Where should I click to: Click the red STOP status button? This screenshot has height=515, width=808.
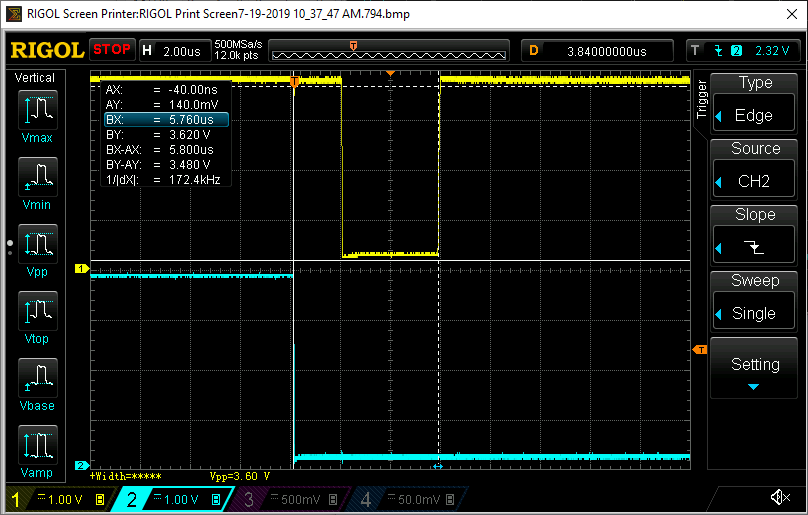[112, 49]
